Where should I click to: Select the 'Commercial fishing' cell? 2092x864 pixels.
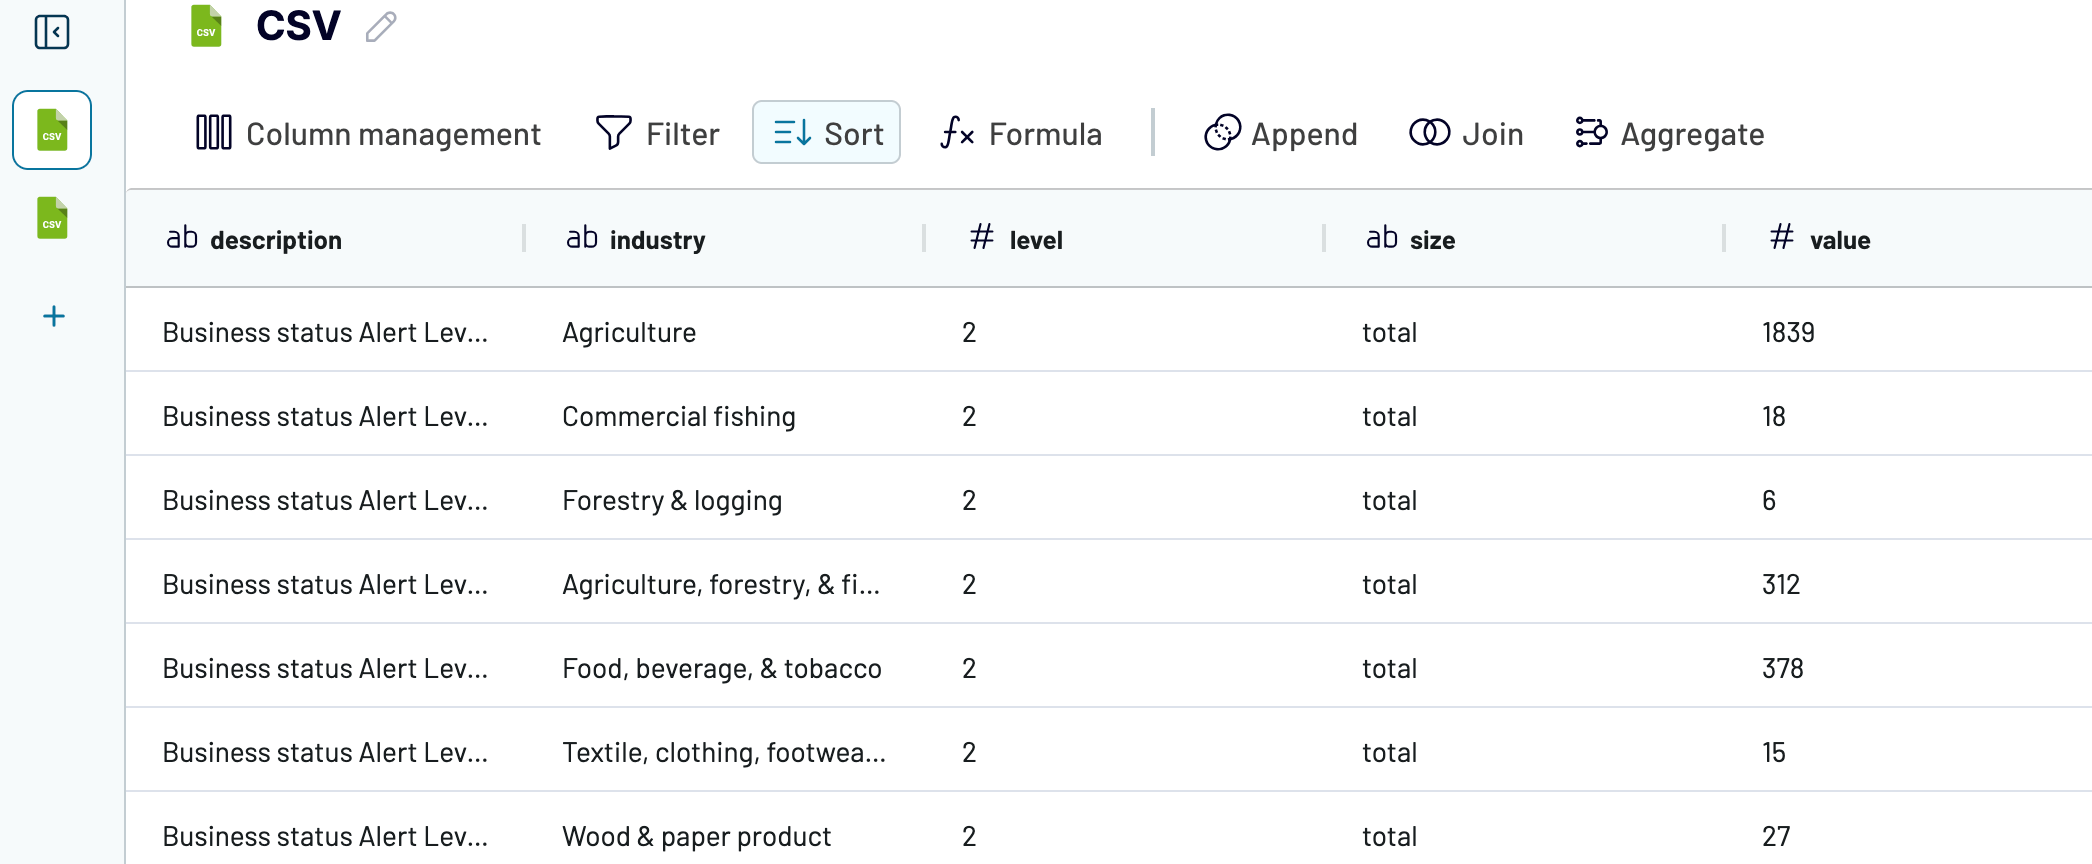click(679, 416)
